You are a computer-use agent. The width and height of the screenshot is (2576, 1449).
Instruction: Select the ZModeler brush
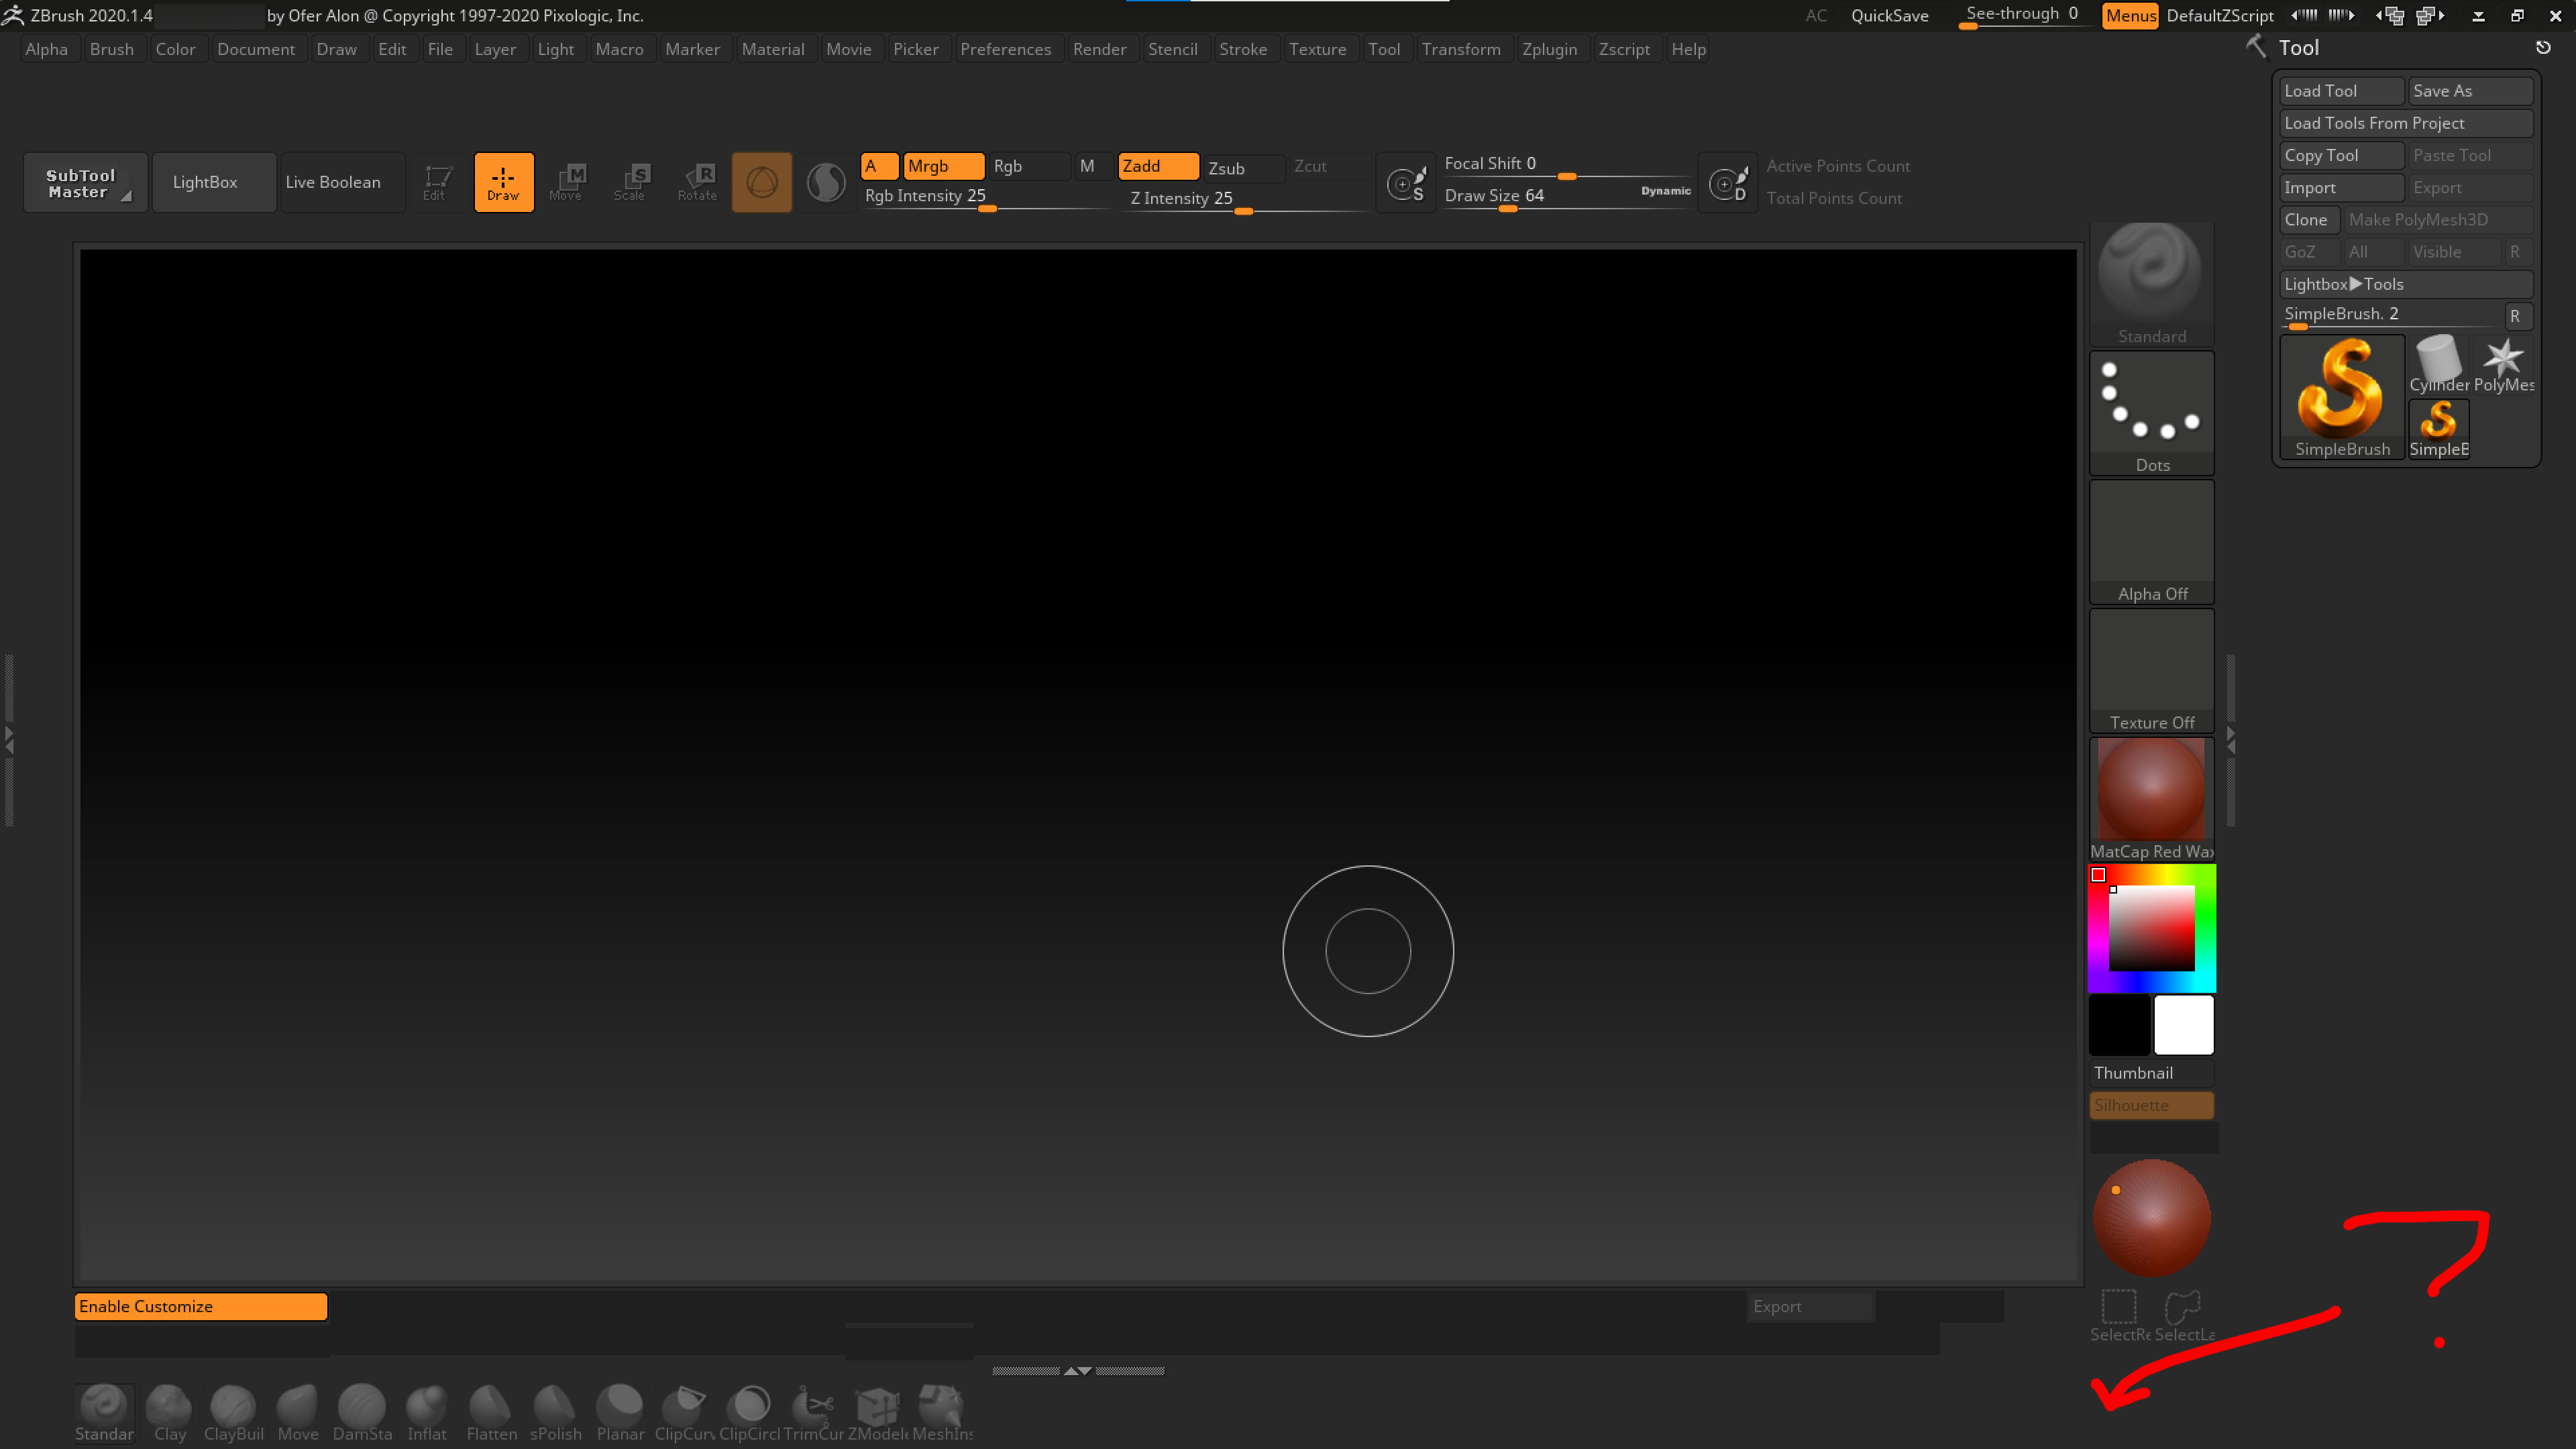point(877,1413)
